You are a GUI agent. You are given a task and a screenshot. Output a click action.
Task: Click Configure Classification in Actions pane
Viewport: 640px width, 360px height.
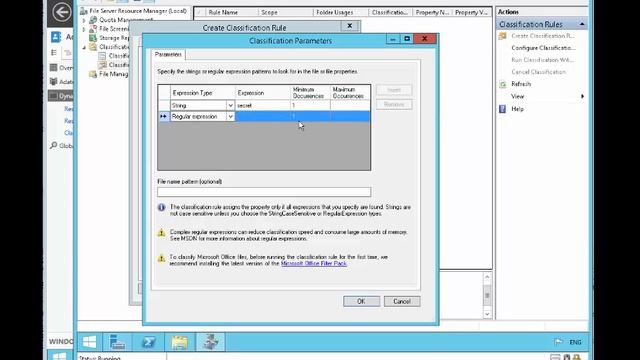point(543,48)
